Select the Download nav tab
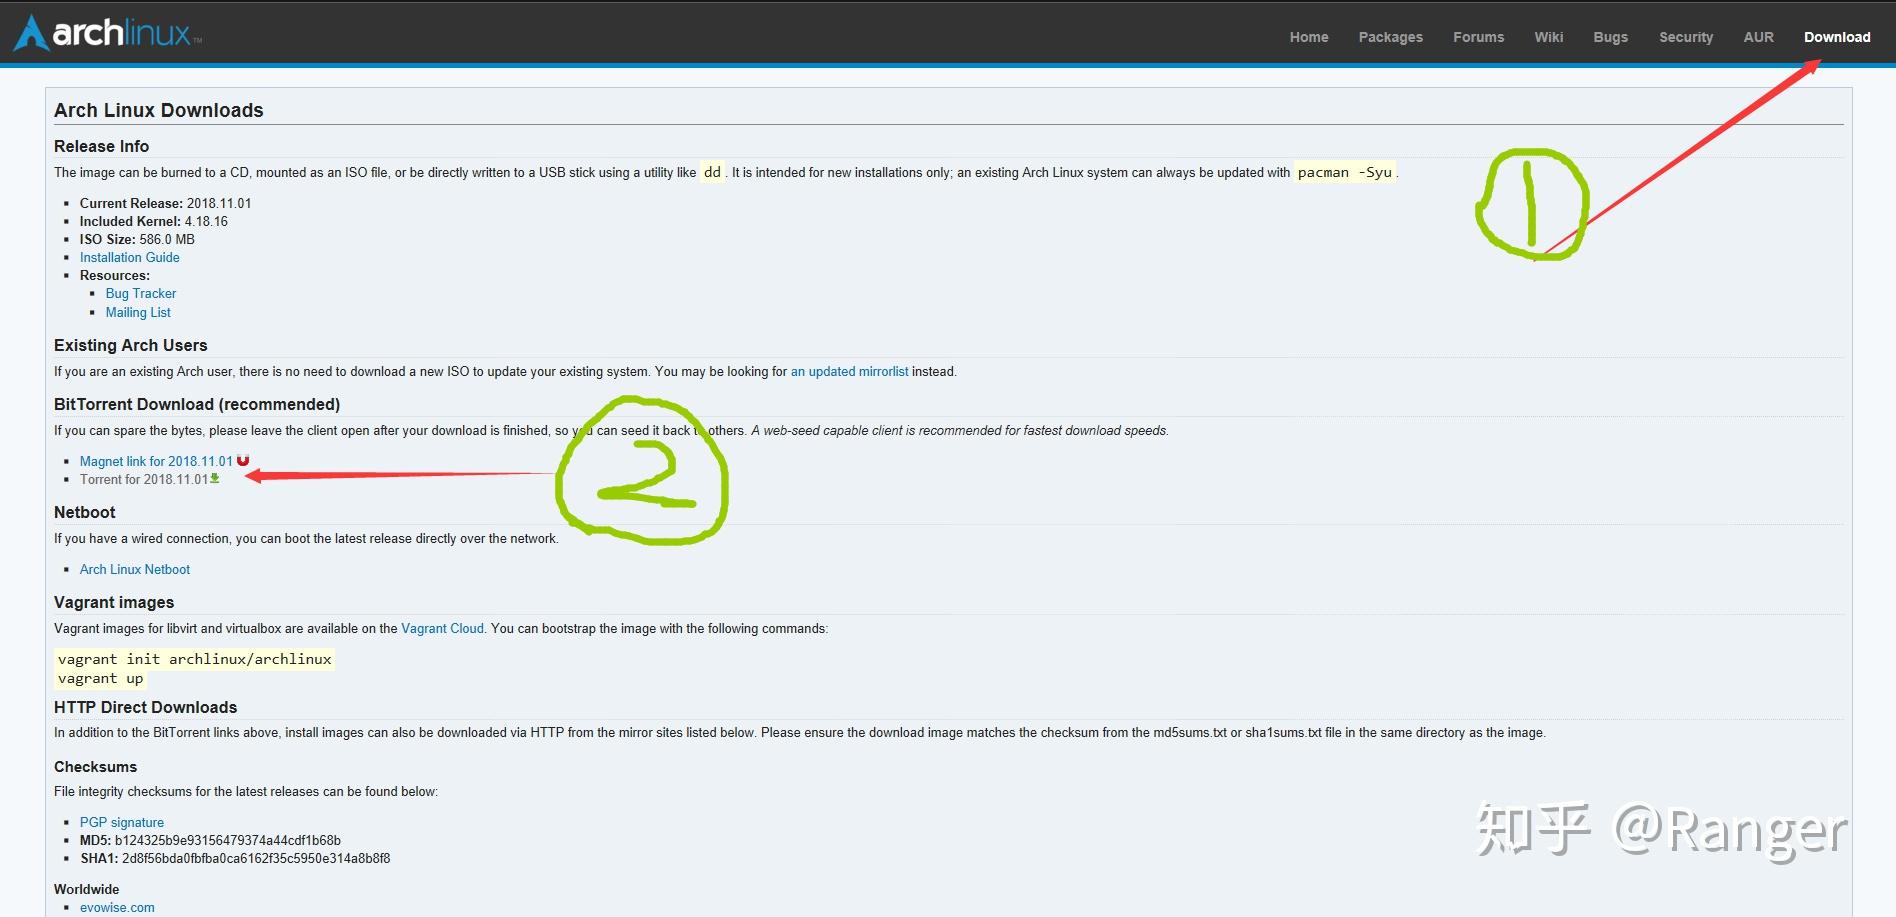Screen dimensions: 1896x917 1837,37
